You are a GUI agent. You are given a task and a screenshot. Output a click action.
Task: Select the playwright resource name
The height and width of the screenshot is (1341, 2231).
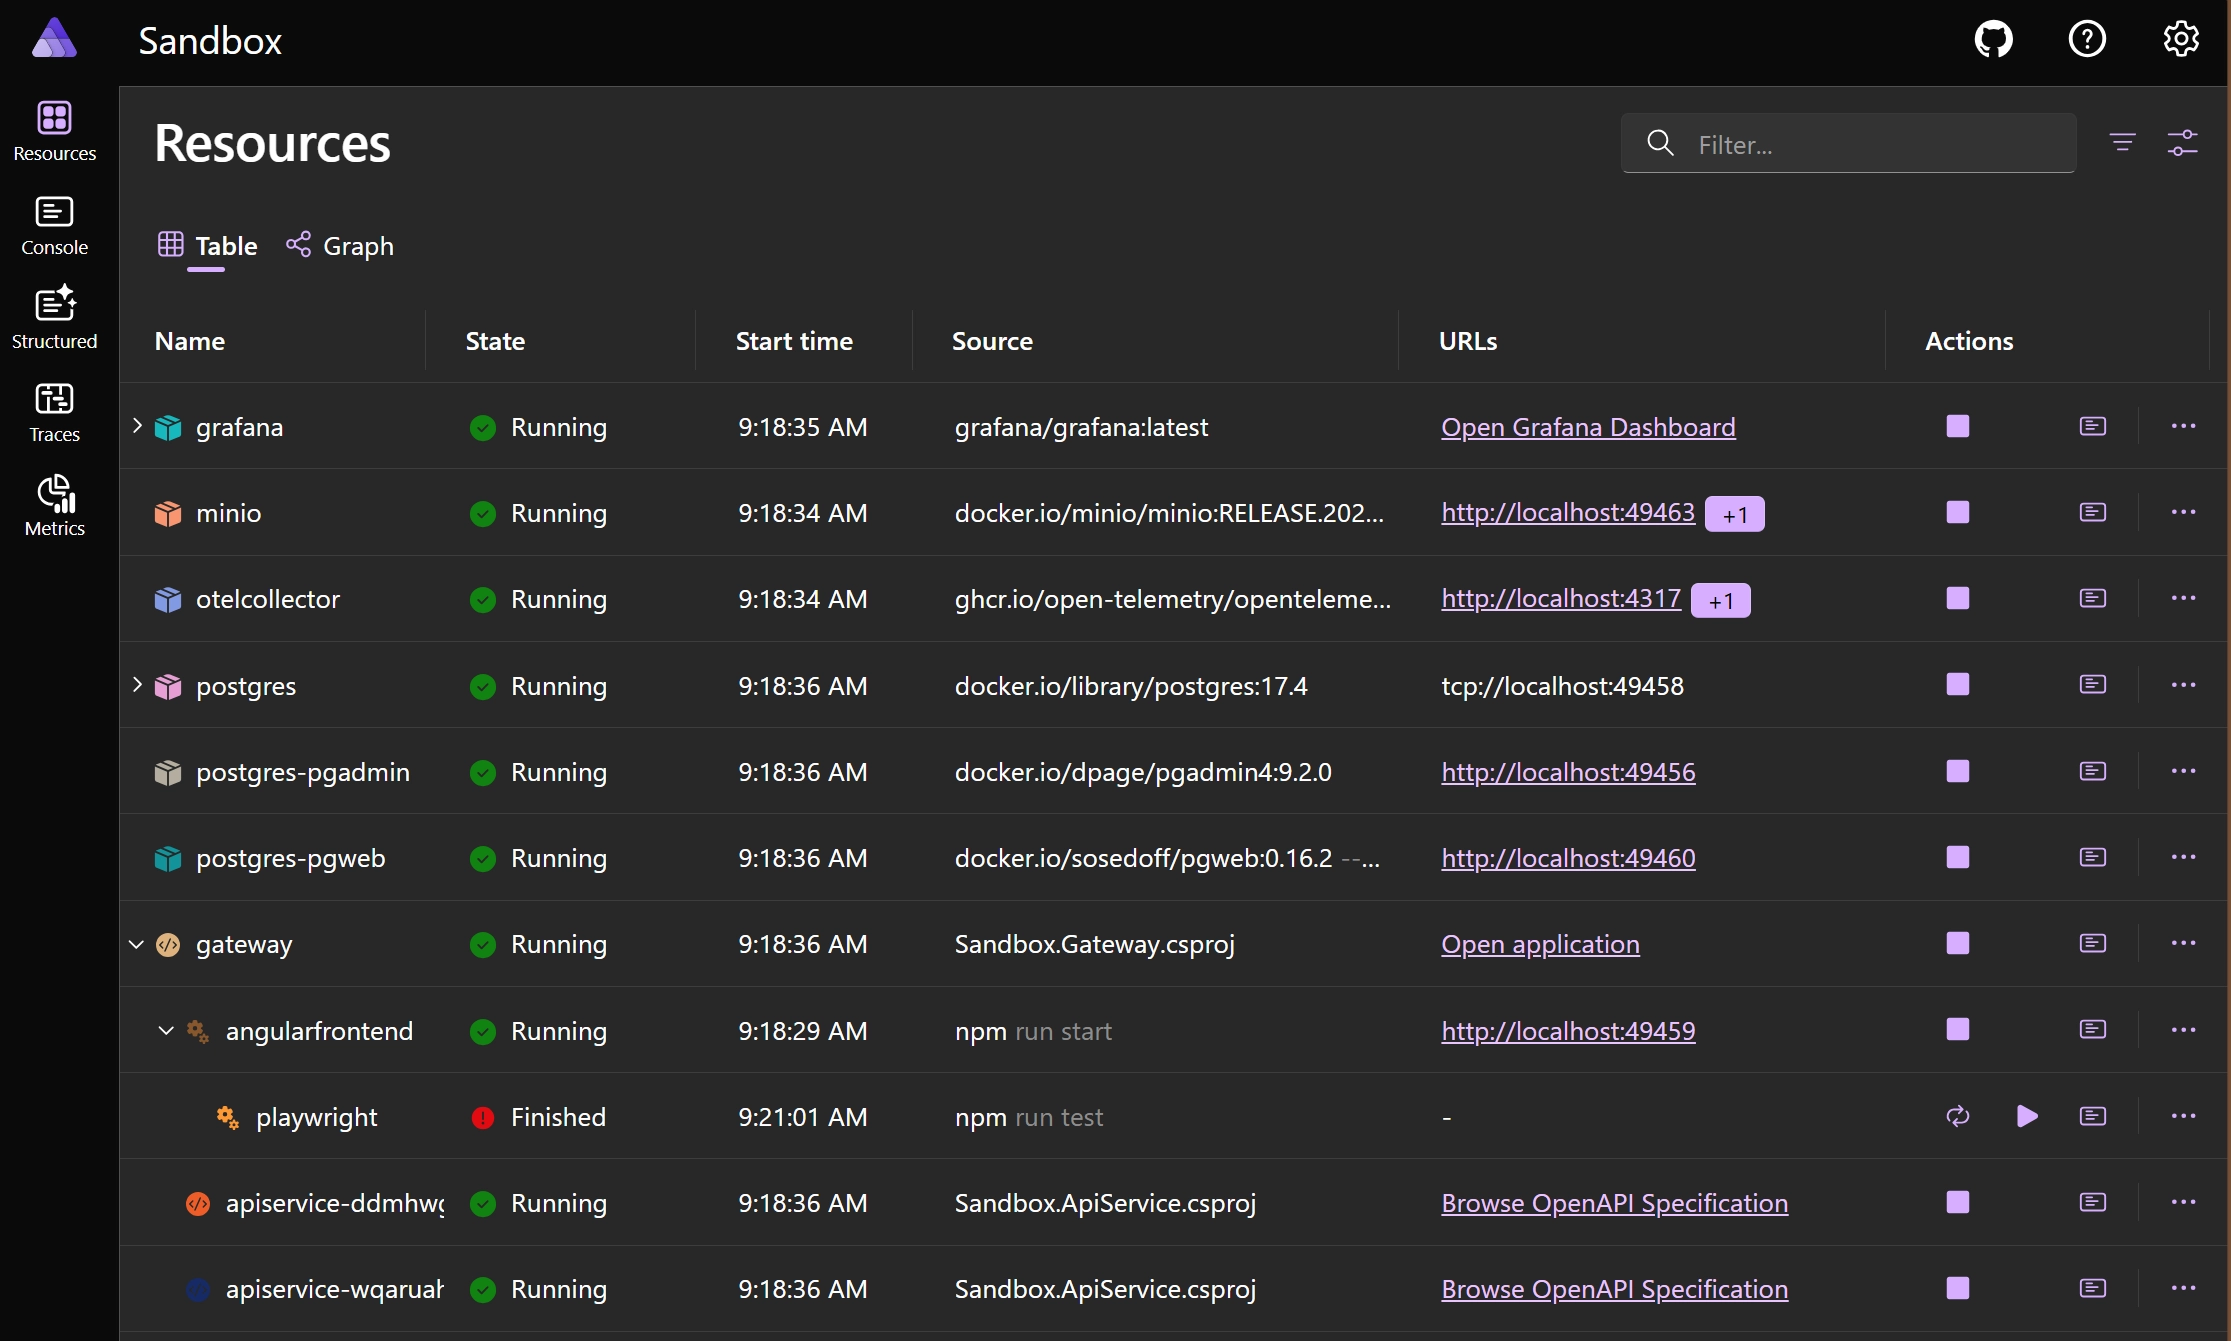pos(316,1117)
